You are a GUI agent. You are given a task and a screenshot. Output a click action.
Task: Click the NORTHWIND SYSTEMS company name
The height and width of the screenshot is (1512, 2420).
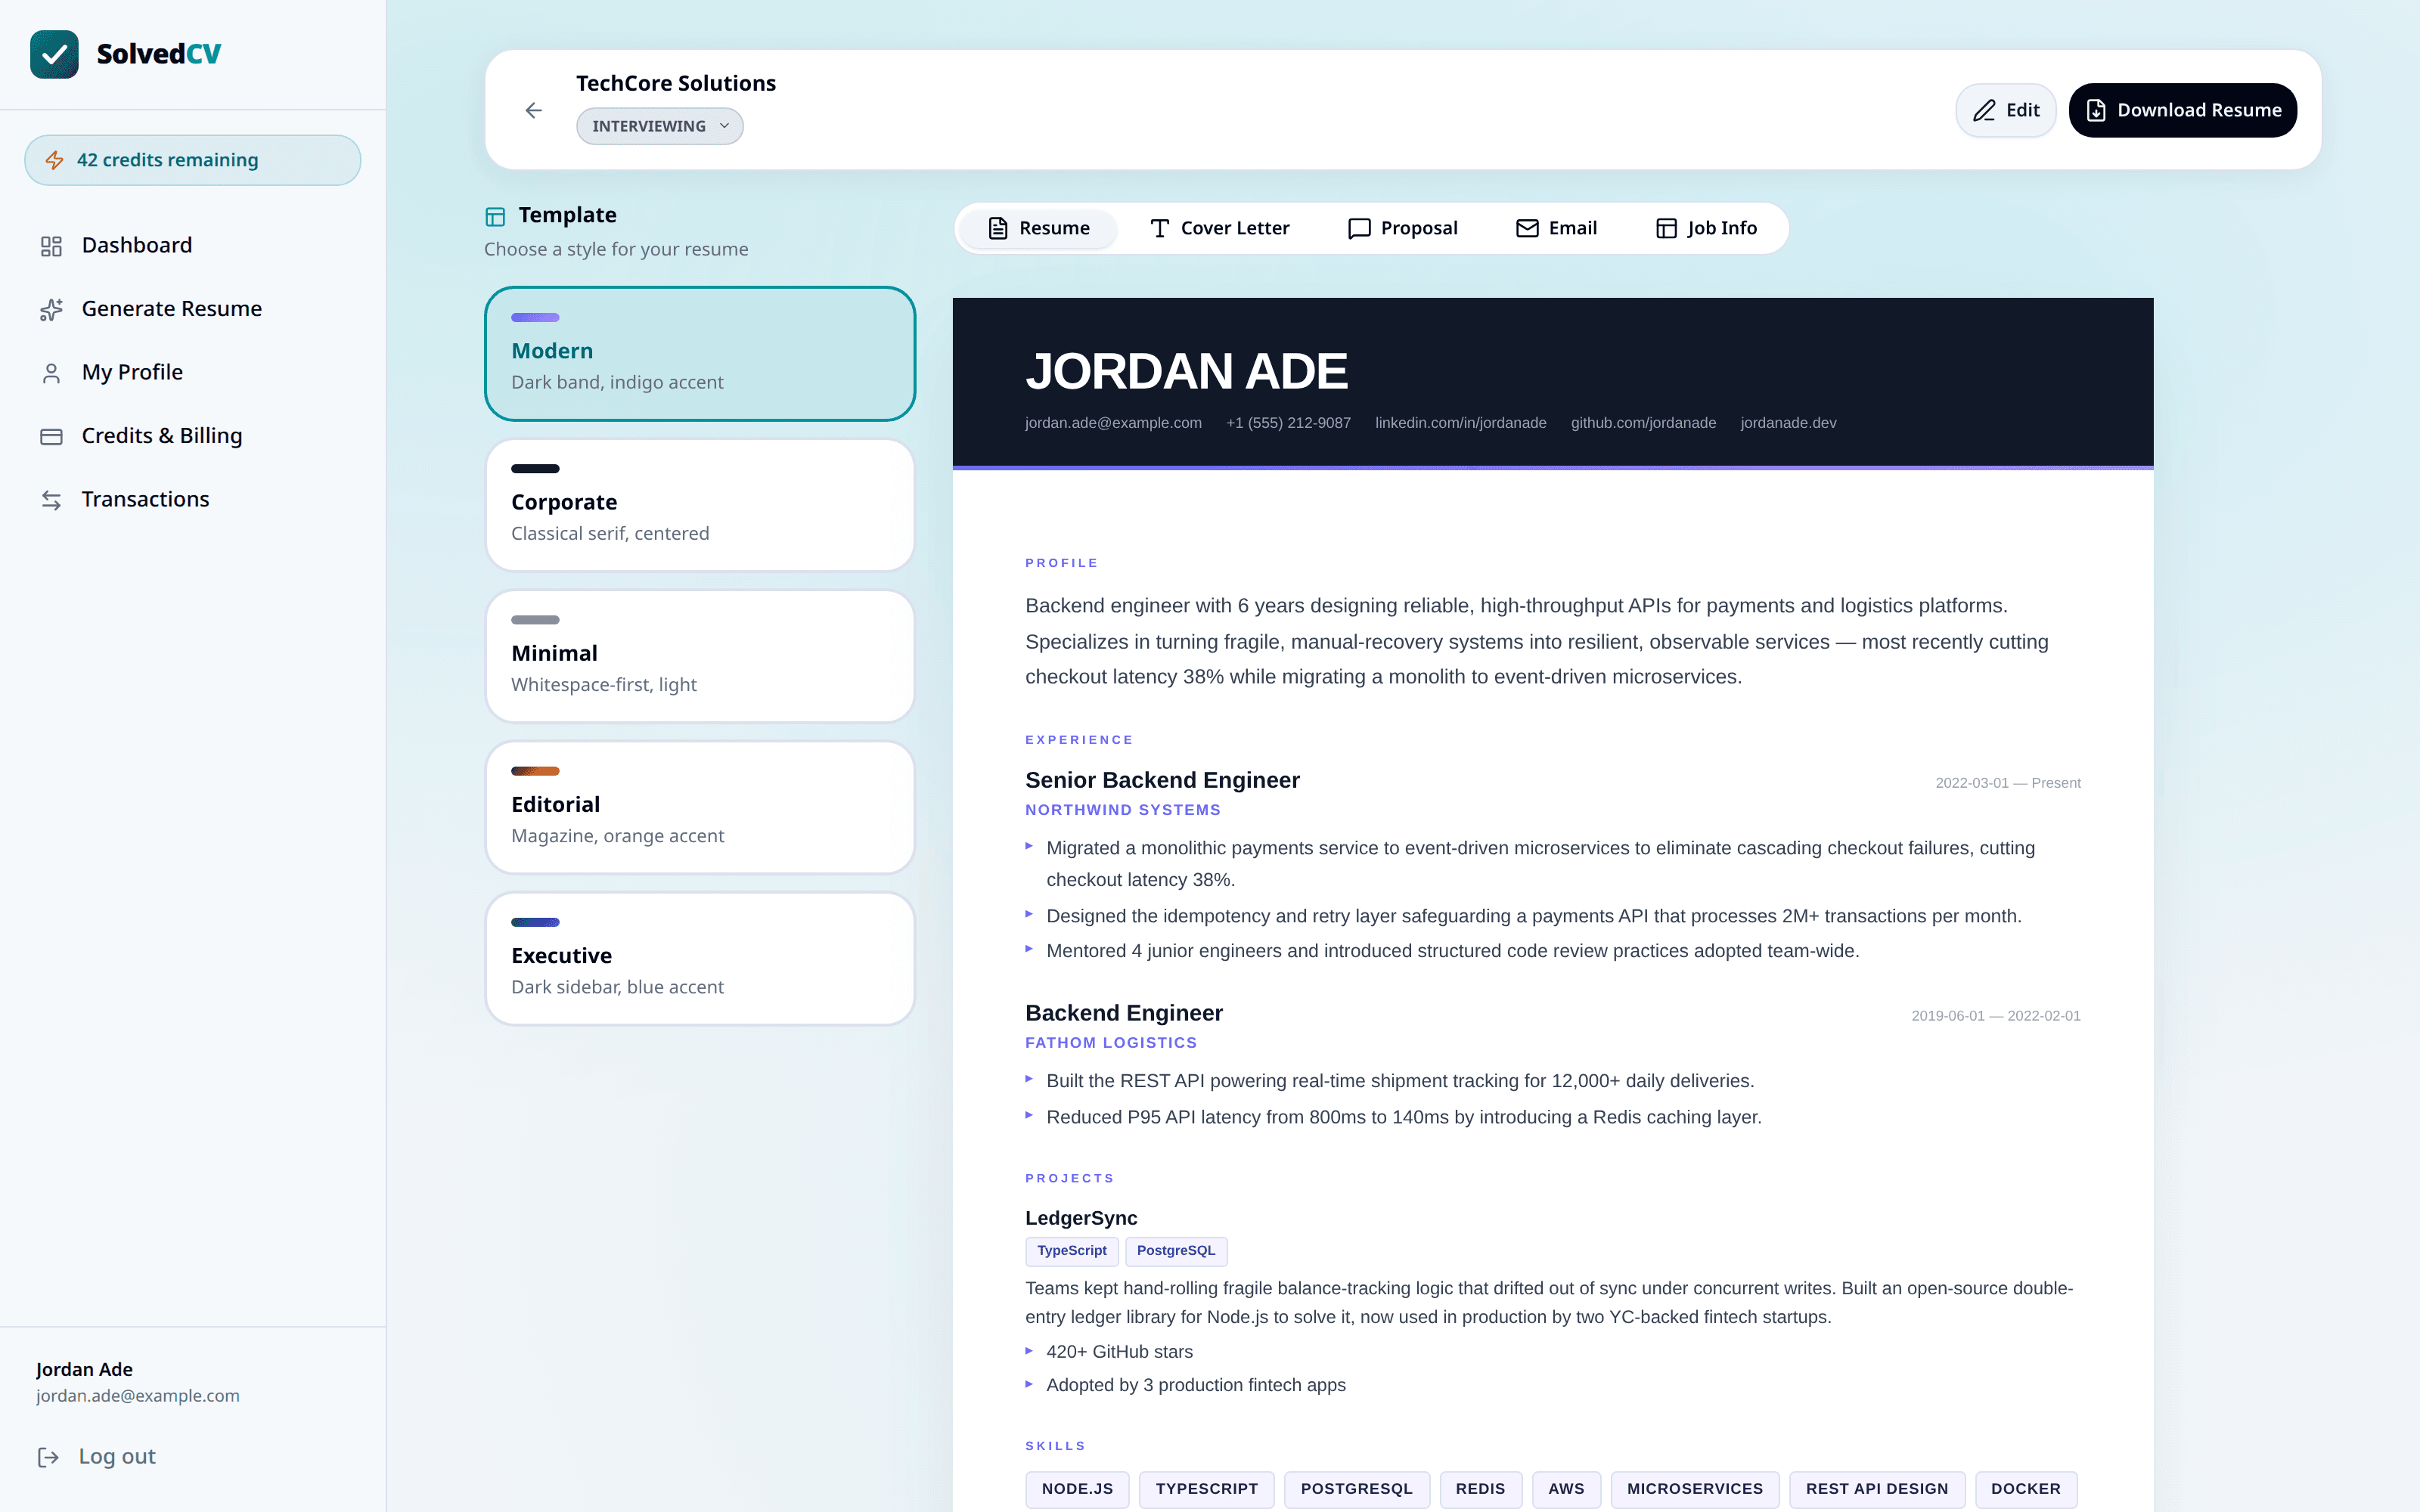pos(1122,810)
